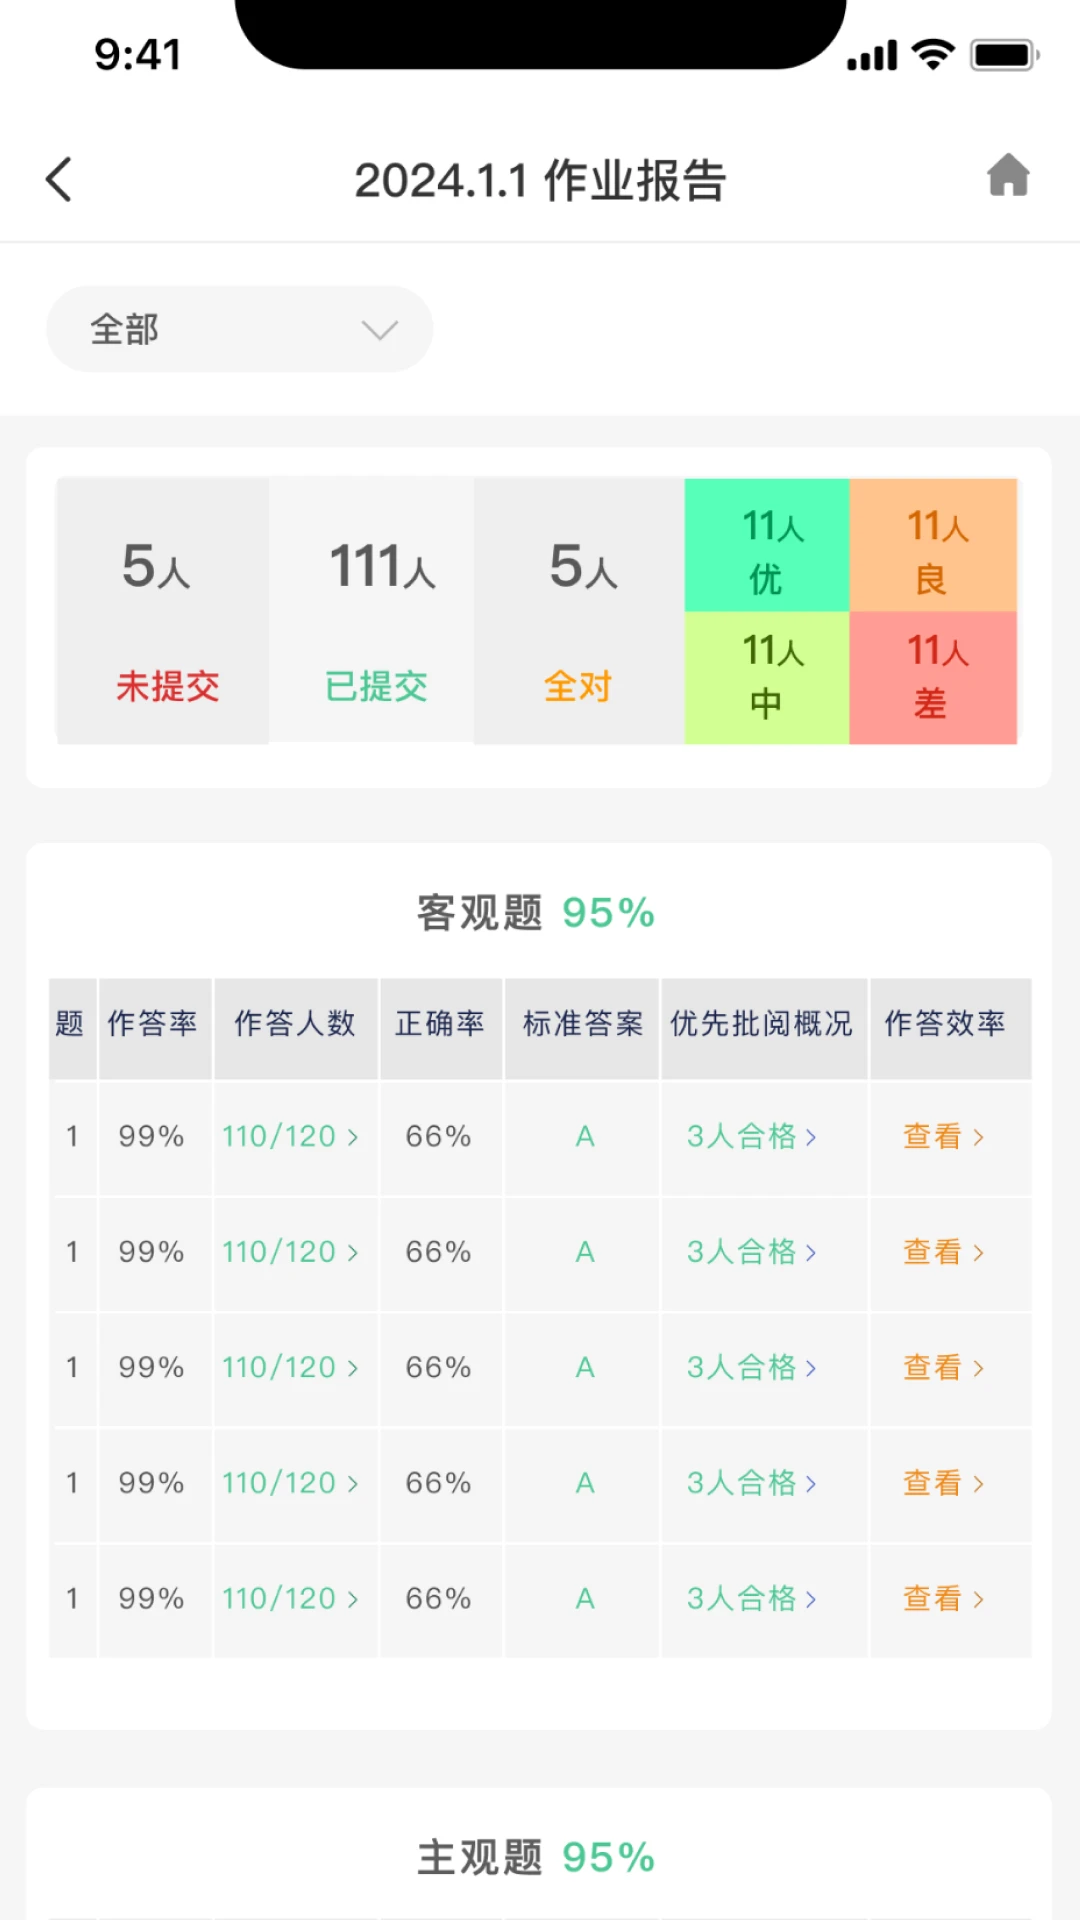Viewport: 1080px width, 1920px height.
Task: Tap the Wi-Fi status icon
Action: coord(934,55)
